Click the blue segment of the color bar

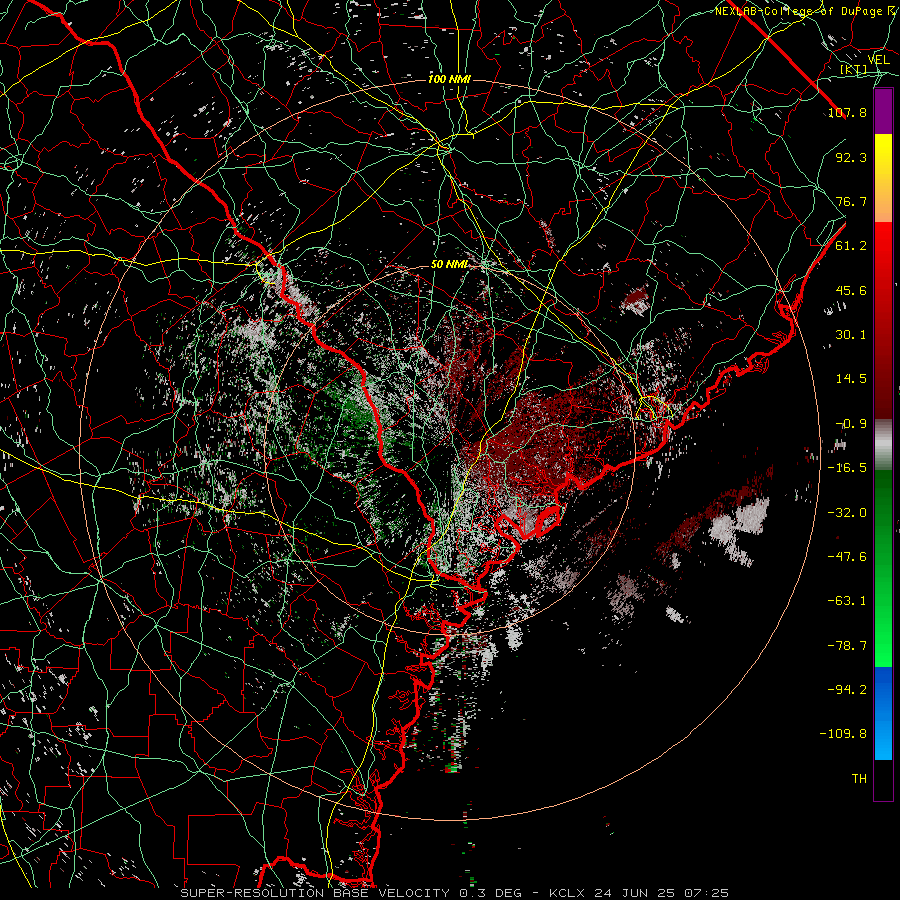pyautogui.click(x=883, y=713)
